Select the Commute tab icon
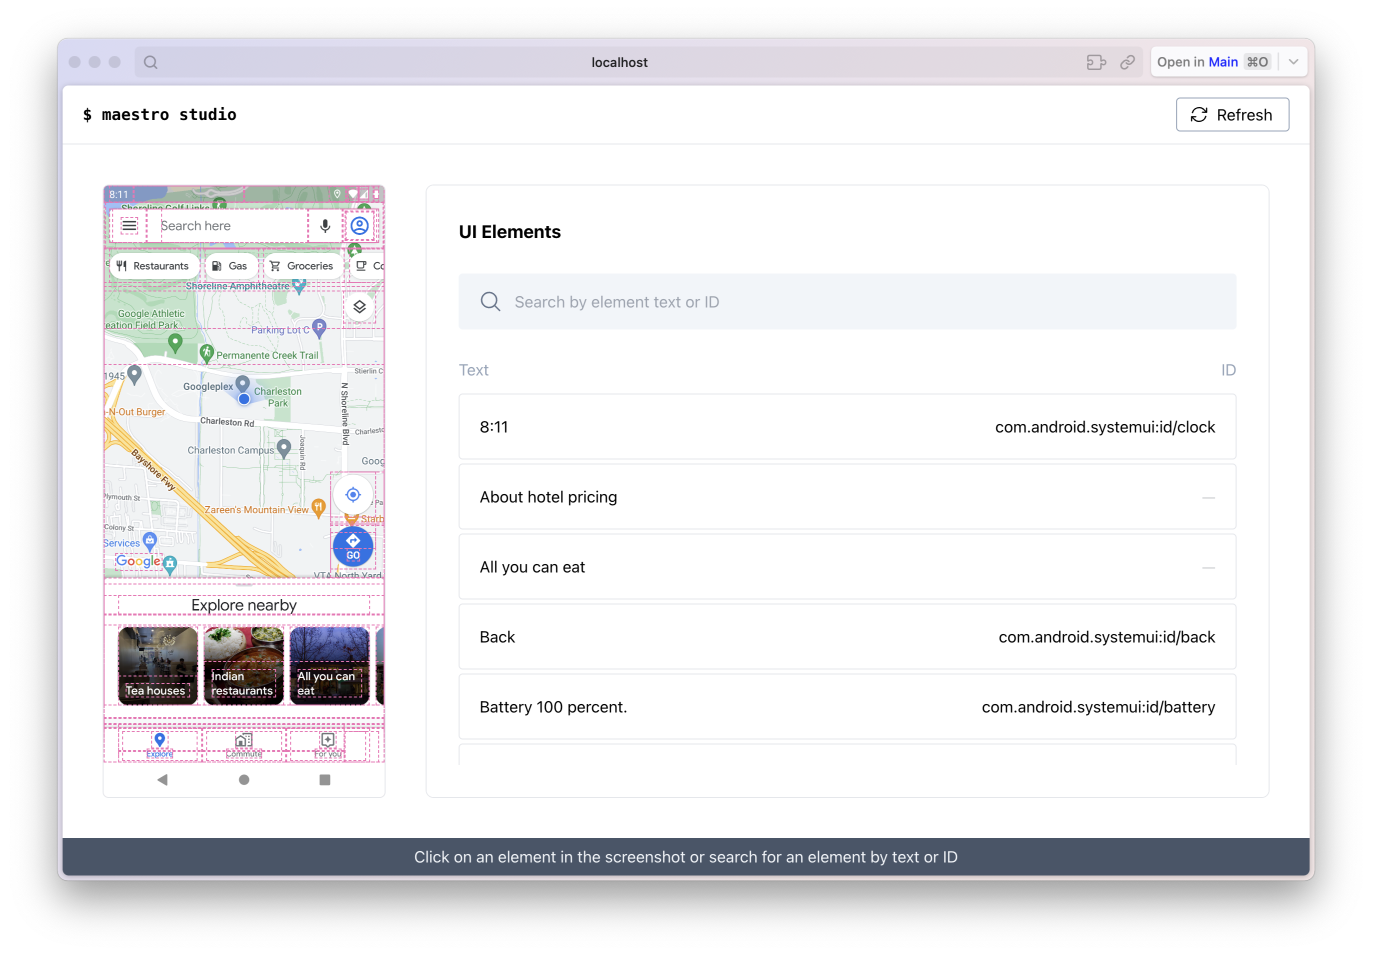Viewport: 1373px width, 956px height. pyautogui.click(x=244, y=740)
